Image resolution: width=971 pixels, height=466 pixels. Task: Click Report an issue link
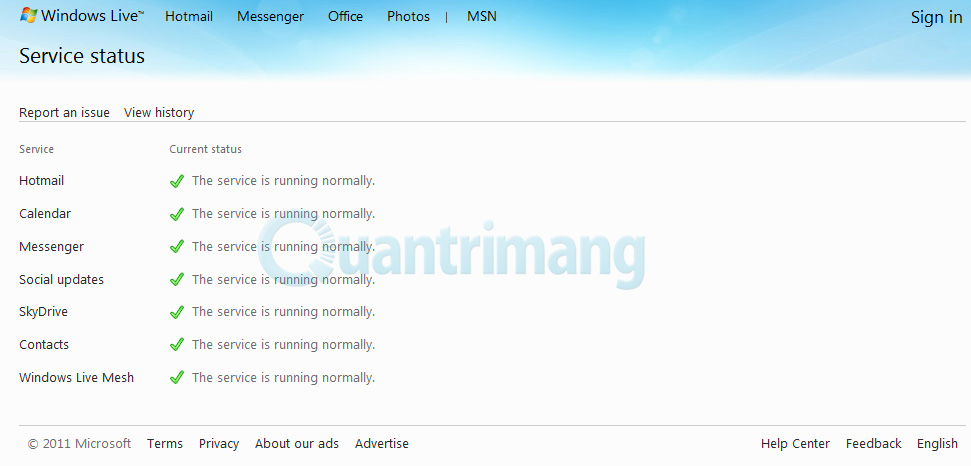[64, 113]
